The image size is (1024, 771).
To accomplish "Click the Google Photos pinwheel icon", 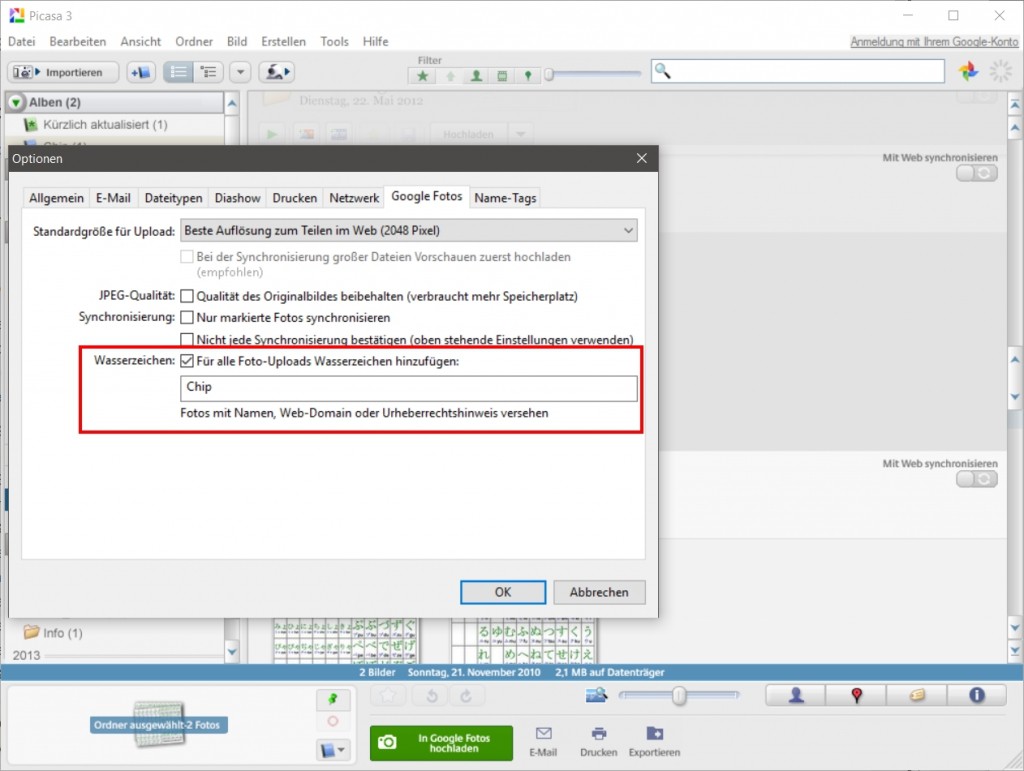I will pos(967,71).
